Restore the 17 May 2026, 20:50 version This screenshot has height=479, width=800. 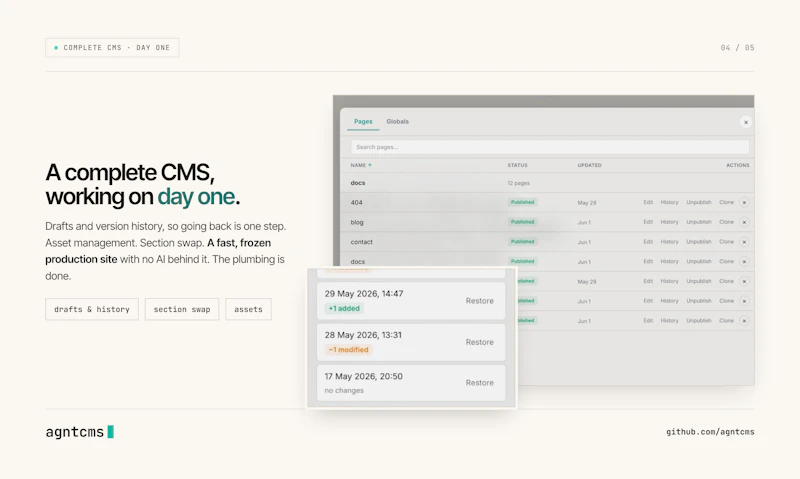coord(479,383)
